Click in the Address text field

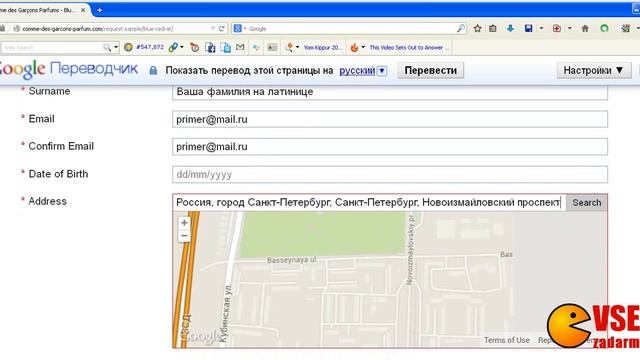tap(369, 202)
